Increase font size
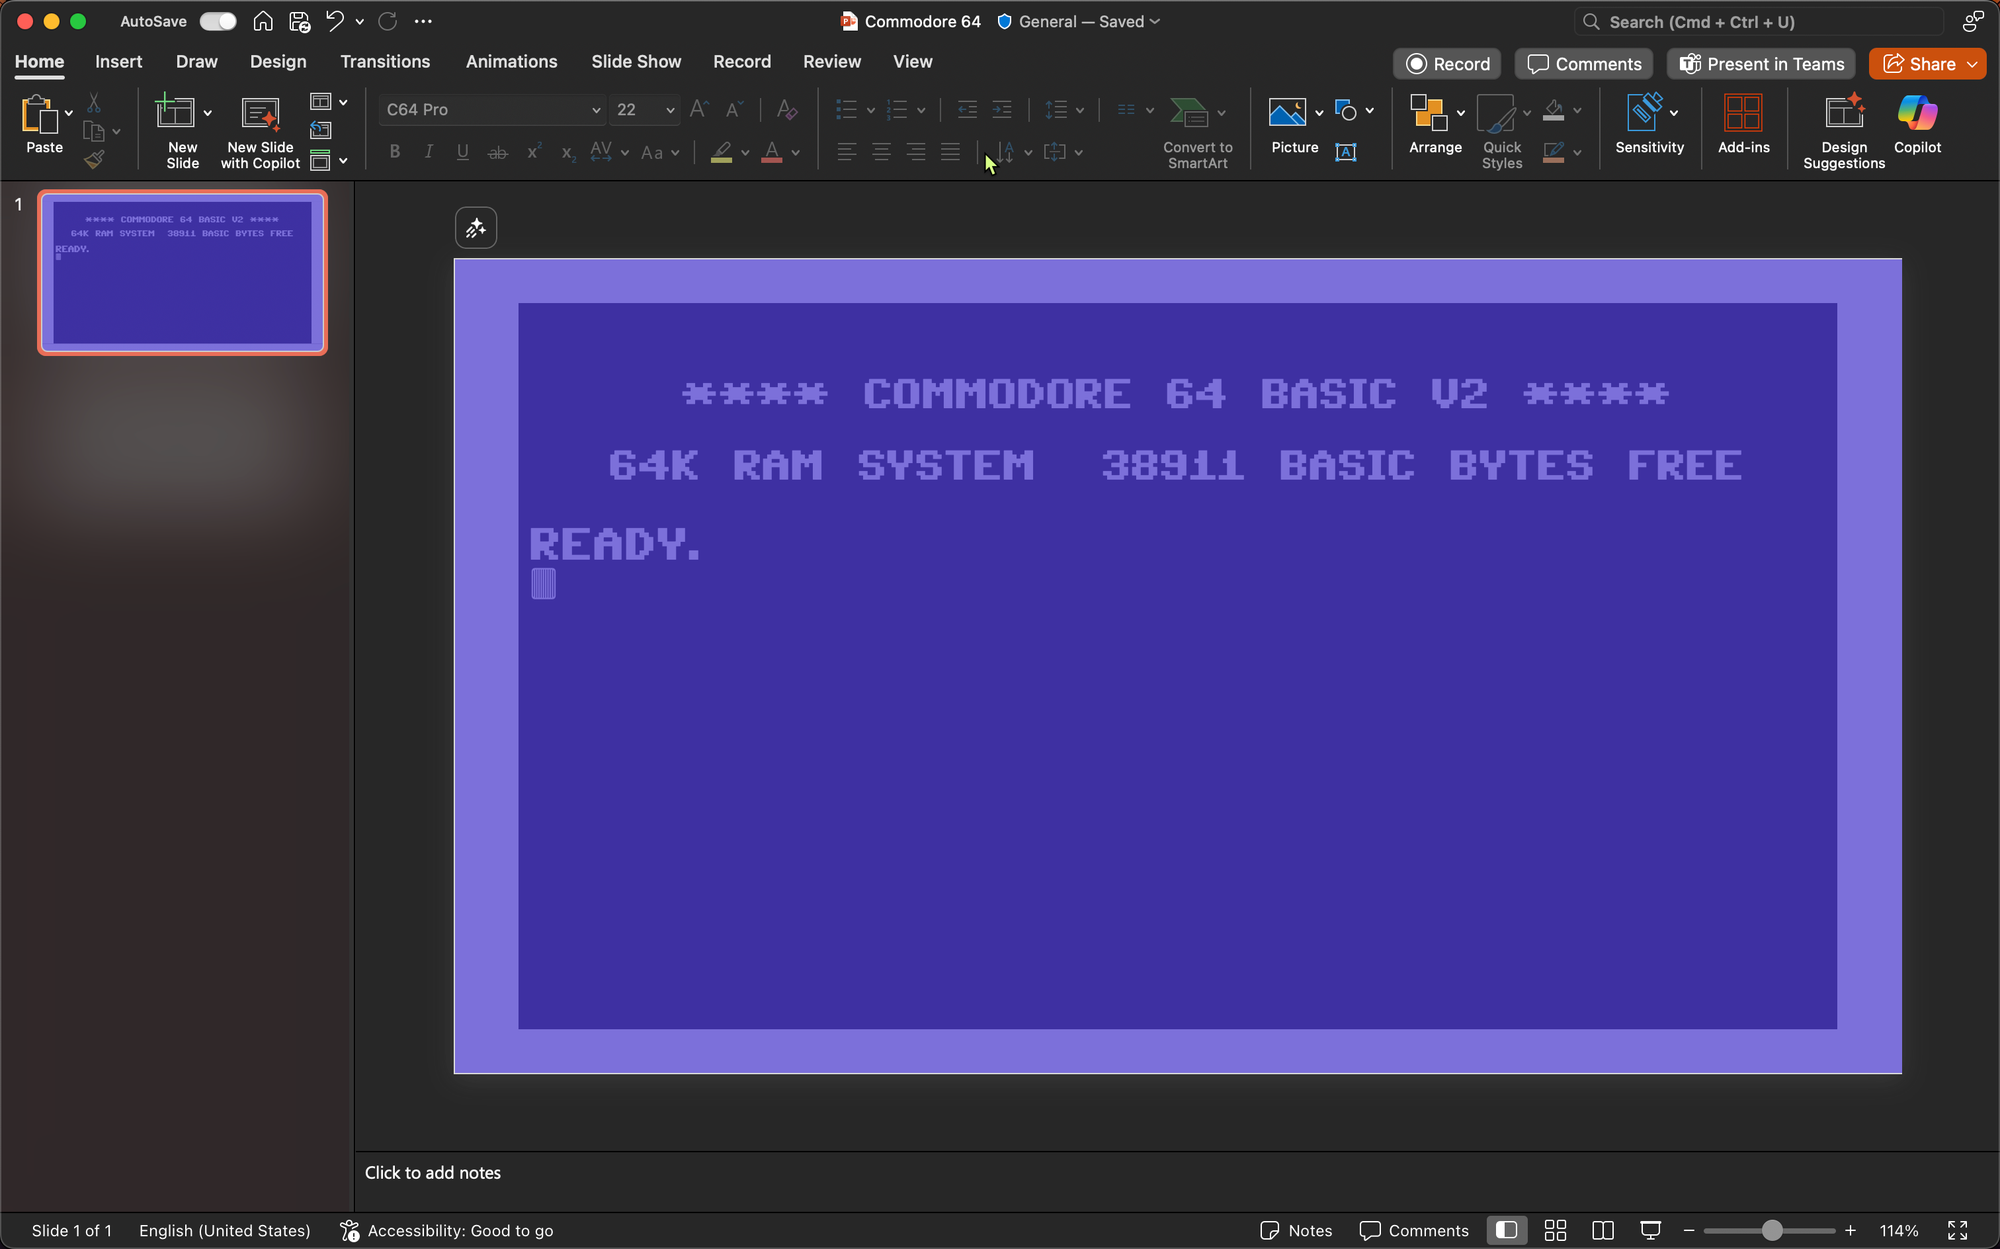 tap(700, 109)
